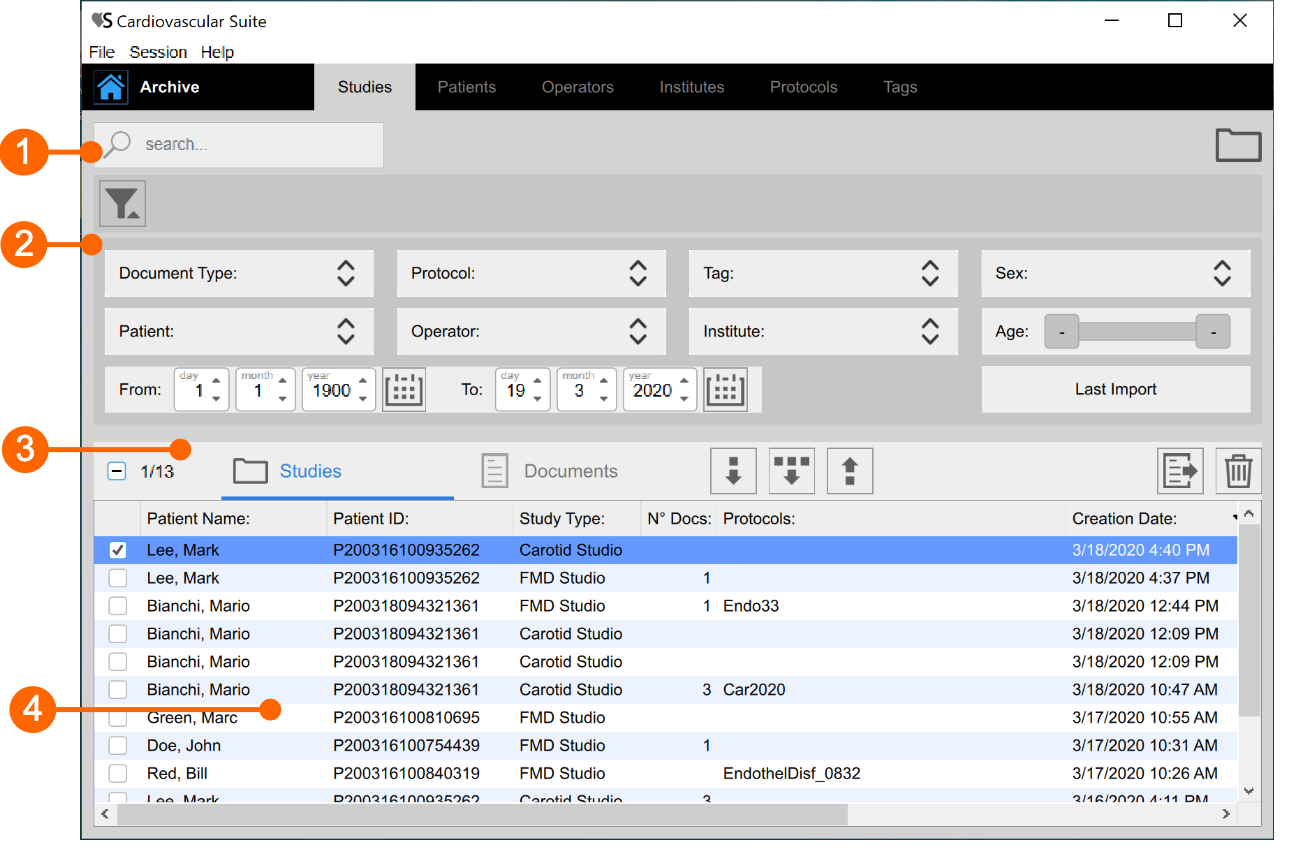Open the Sex filter dropdown
The width and height of the screenshot is (1294, 860).
click(1115, 273)
